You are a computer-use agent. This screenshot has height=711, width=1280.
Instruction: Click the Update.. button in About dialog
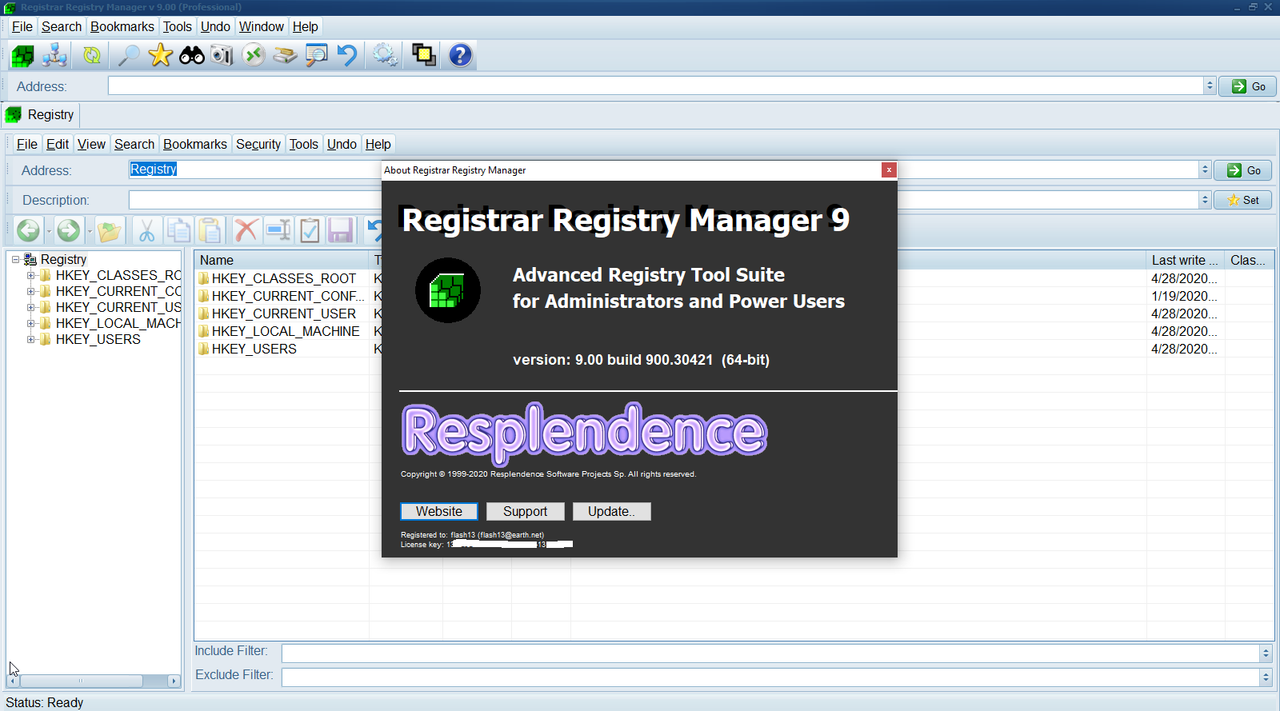tap(611, 511)
